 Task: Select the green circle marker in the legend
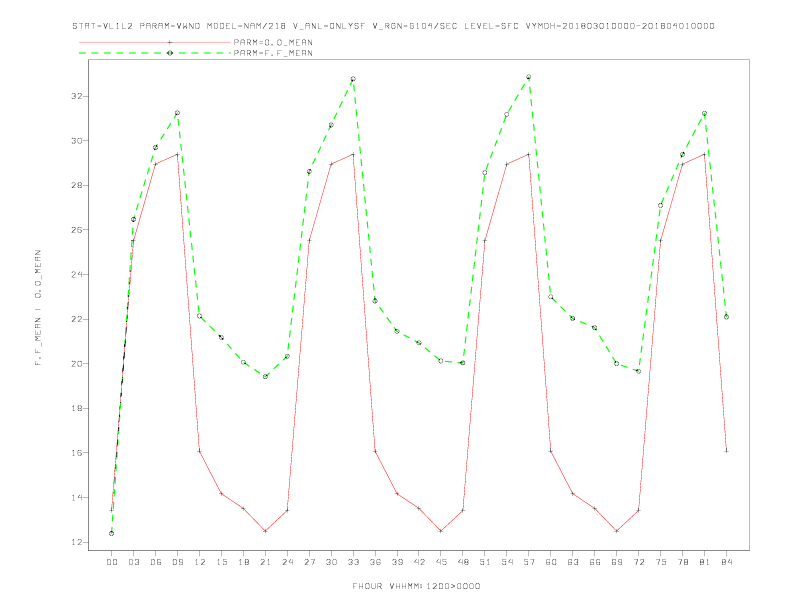coord(170,53)
